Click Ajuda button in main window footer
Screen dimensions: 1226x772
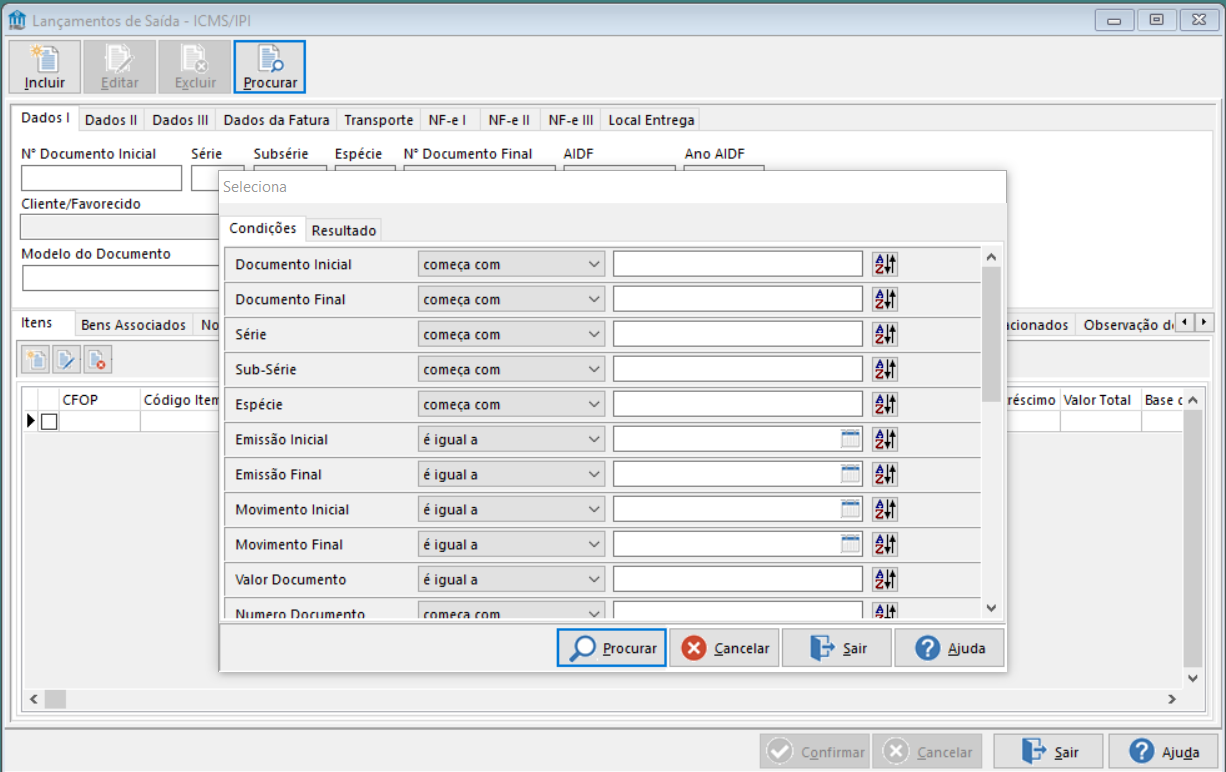(1163, 752)
